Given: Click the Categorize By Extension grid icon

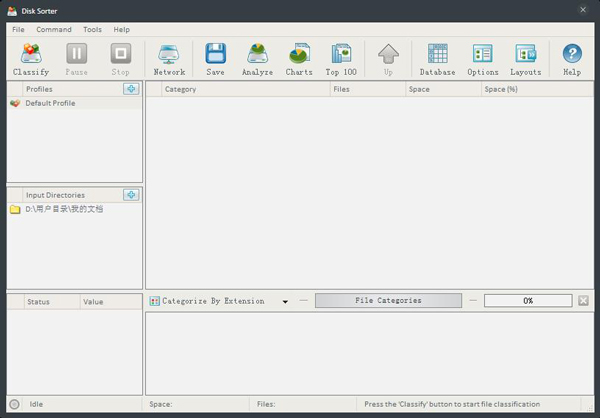Looking at the screenshot, I should tap(155, 301).
